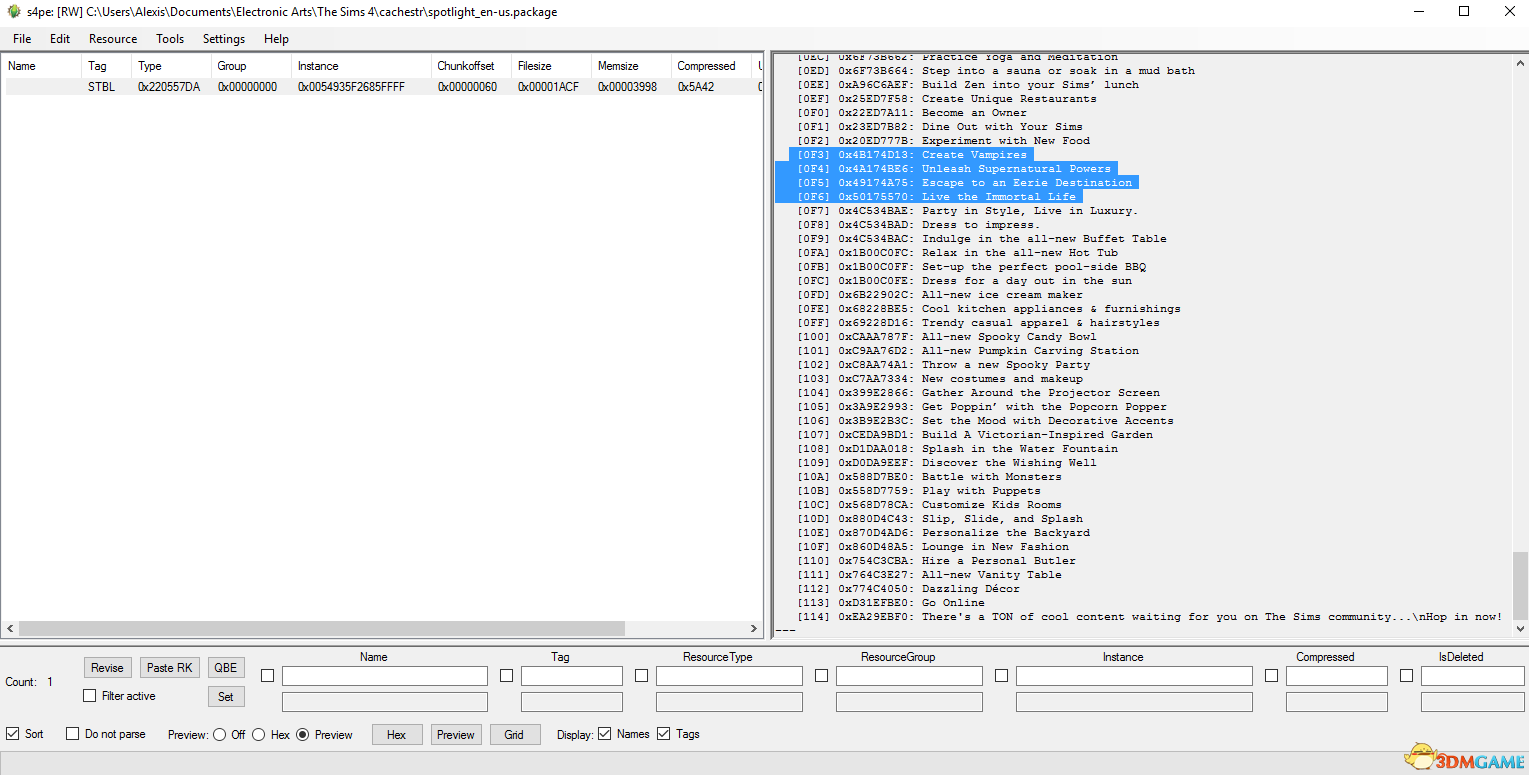The width and height of the screenshot is (1529, 775).
Task: Sort by the Chunkoffset column header
Action: [472, 66]
